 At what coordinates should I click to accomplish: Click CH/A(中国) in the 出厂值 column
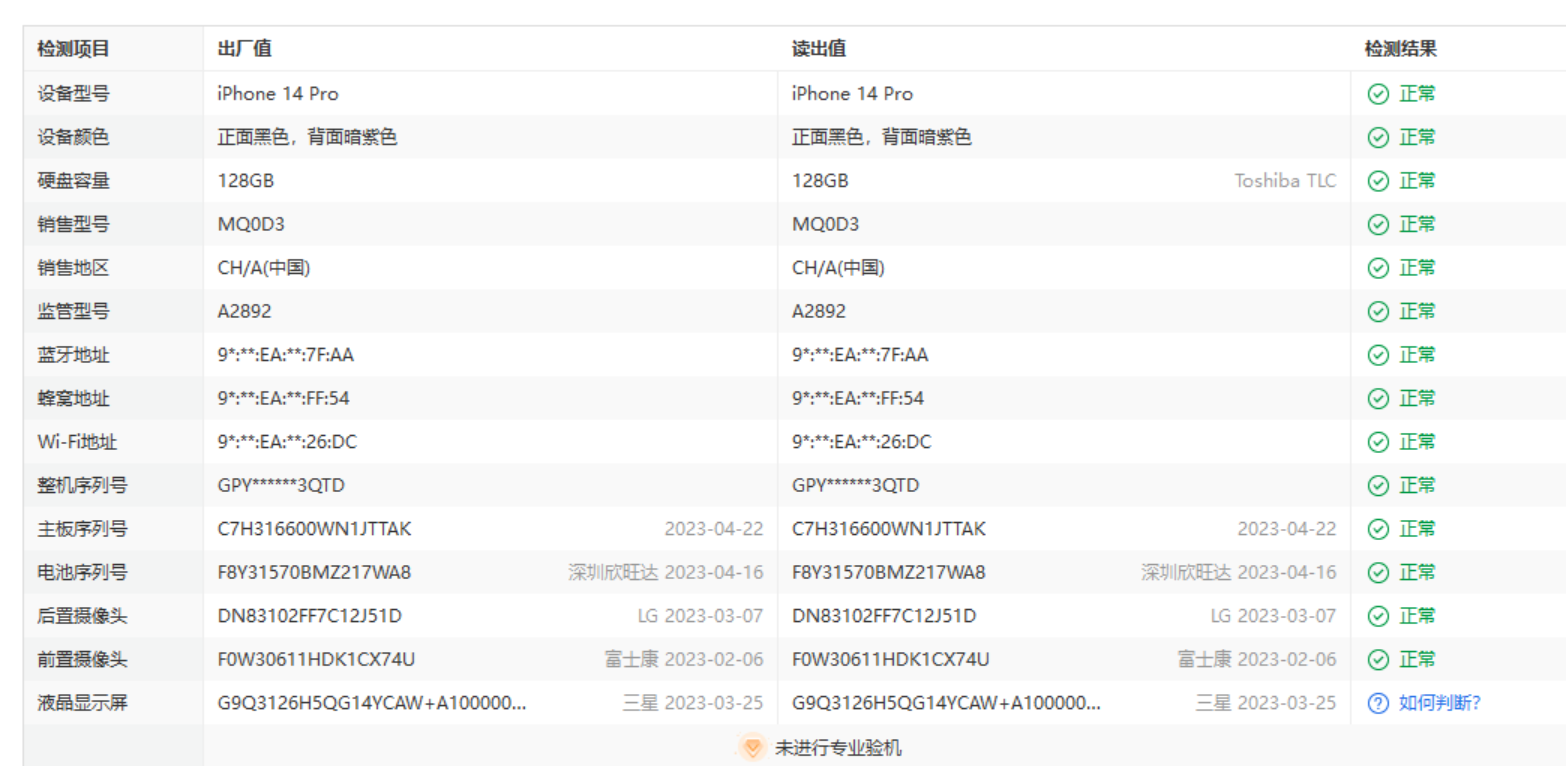264,268
